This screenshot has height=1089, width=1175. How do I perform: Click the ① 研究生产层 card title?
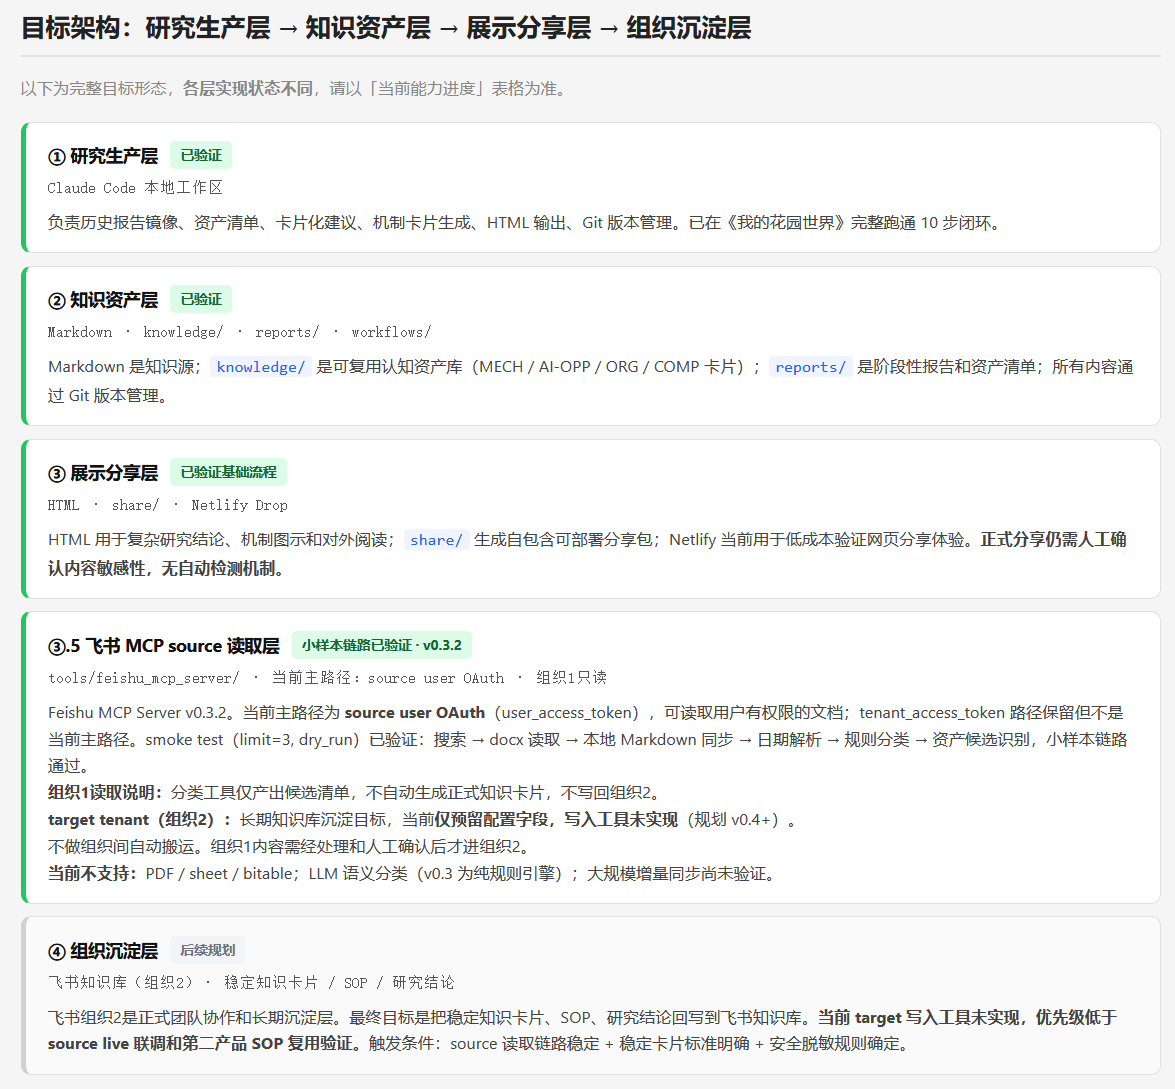(x=103, y=156)
